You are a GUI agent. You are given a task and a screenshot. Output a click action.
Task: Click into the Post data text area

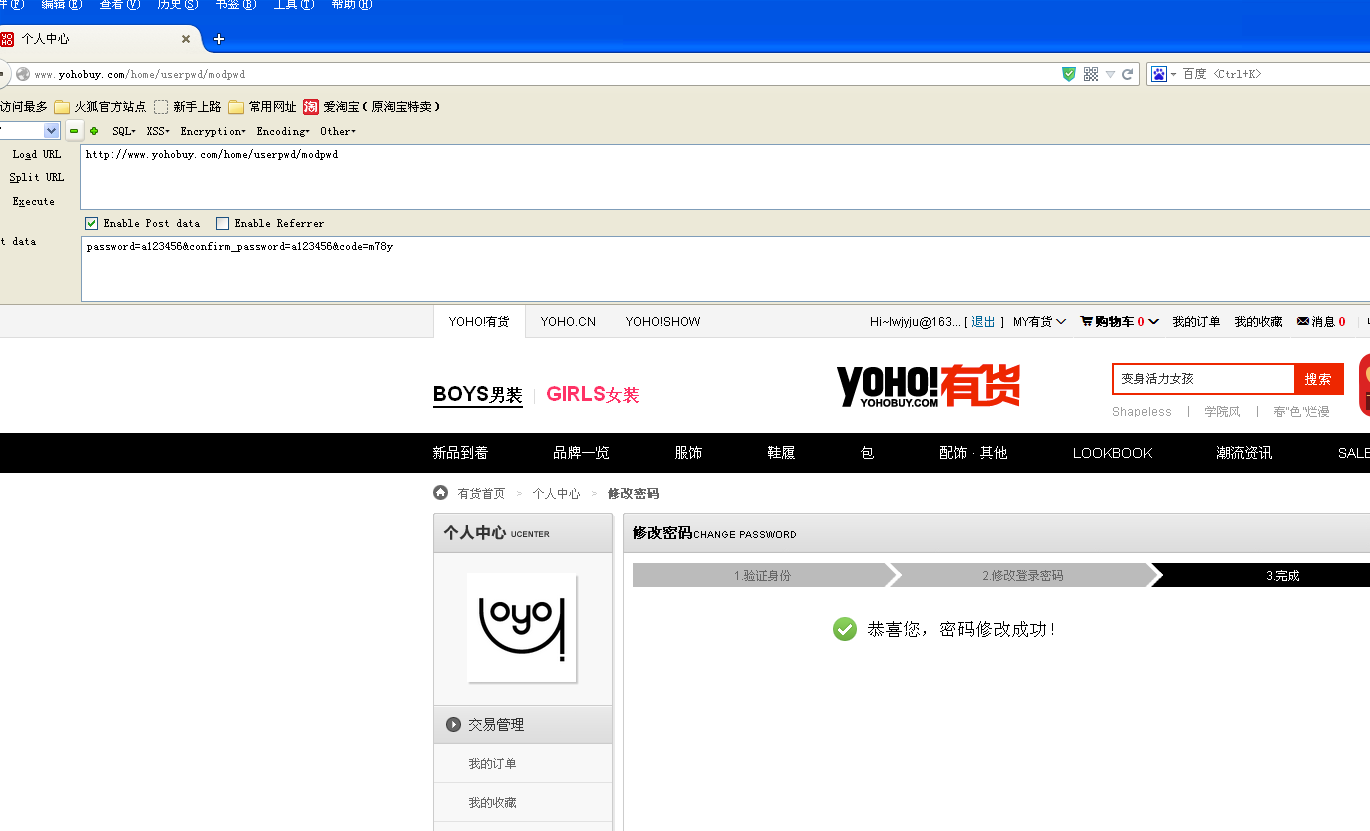(725, 269)
